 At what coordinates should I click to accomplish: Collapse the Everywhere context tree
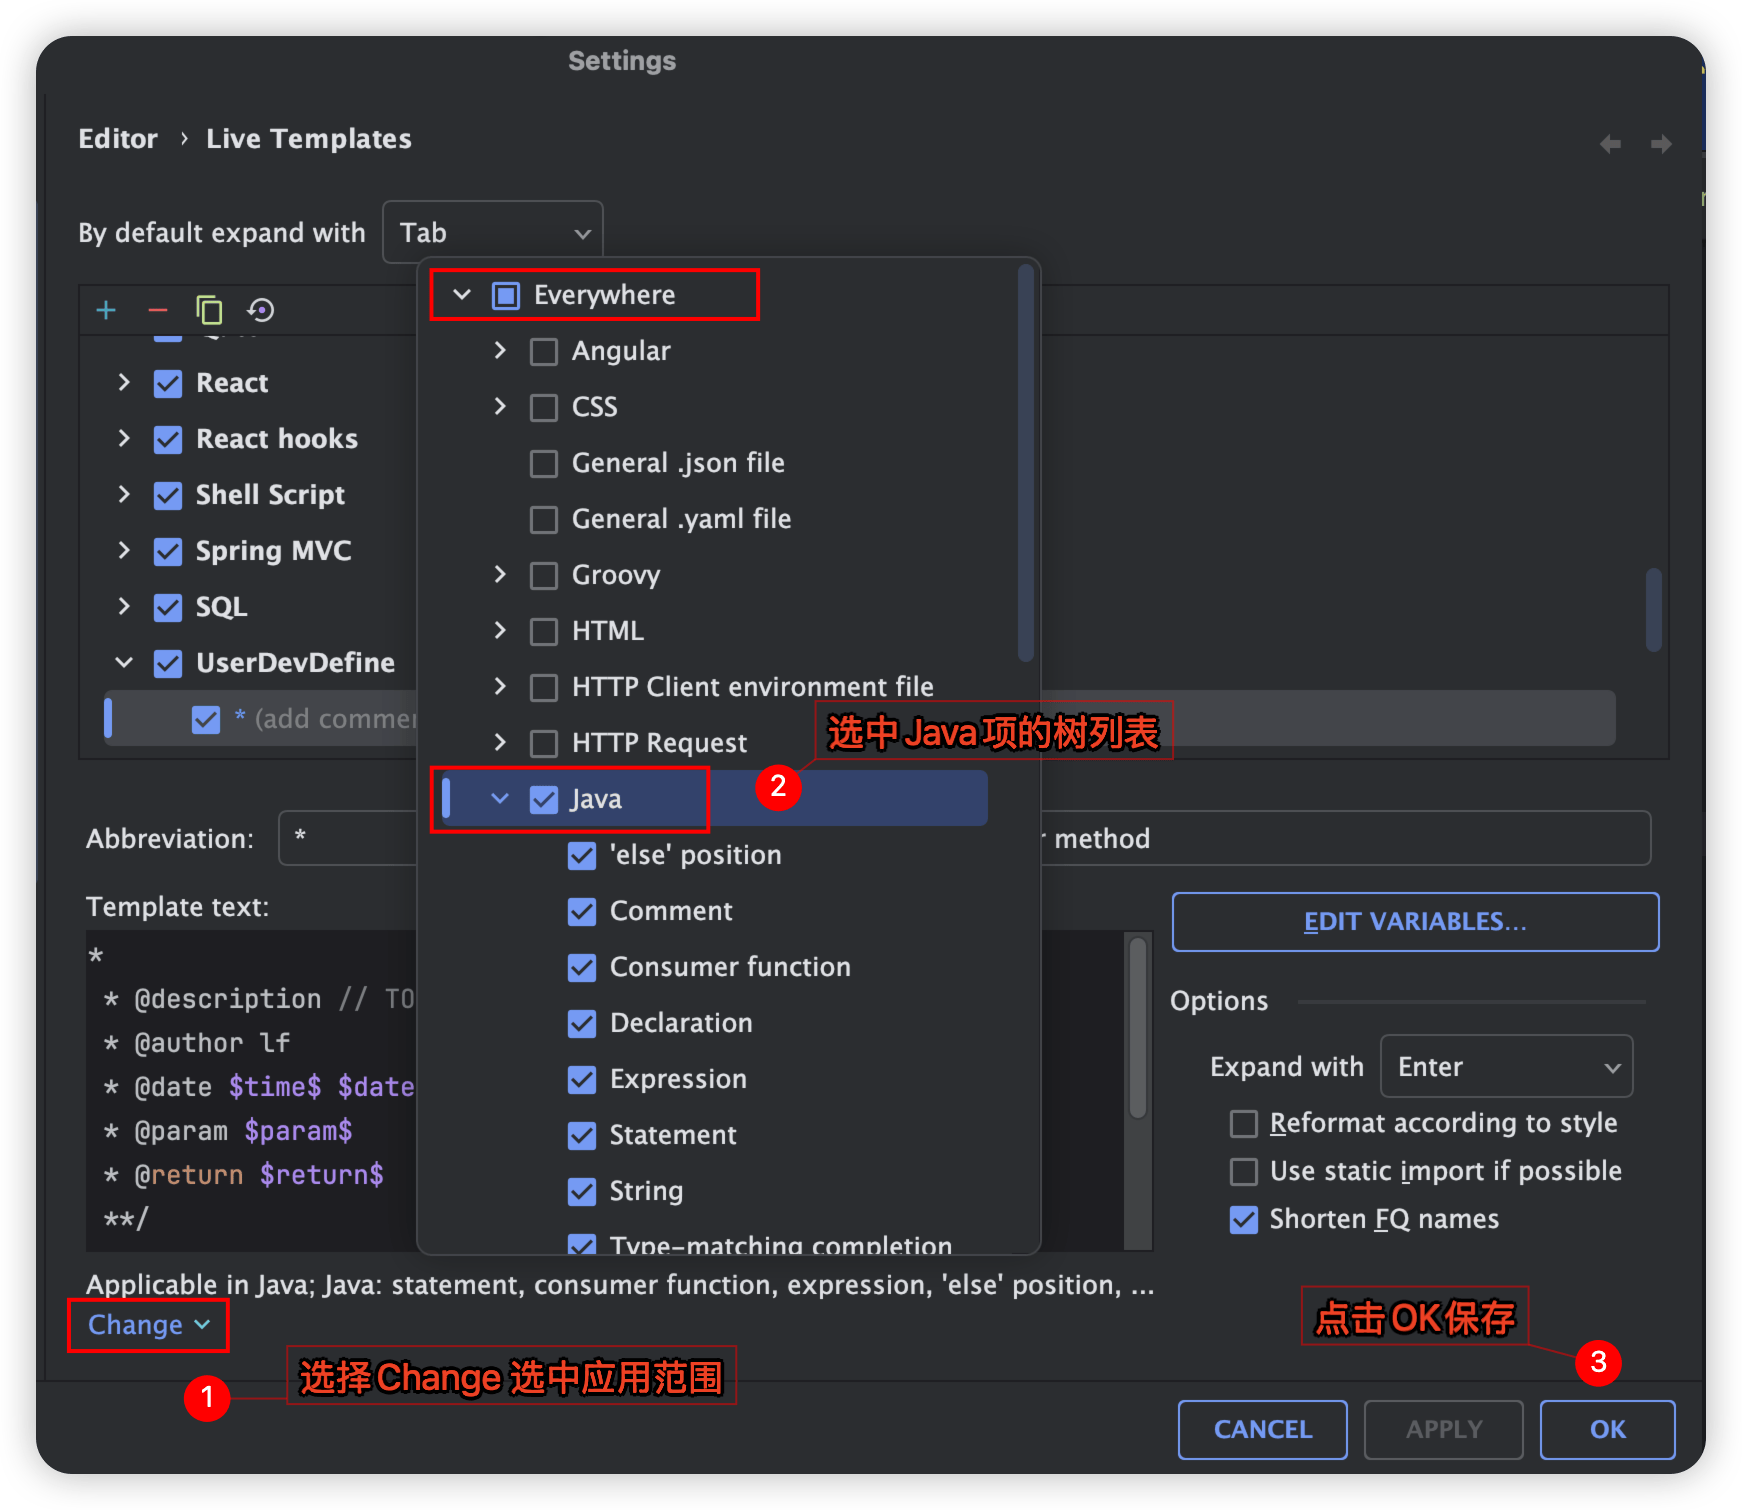click(x=462, y=295)
